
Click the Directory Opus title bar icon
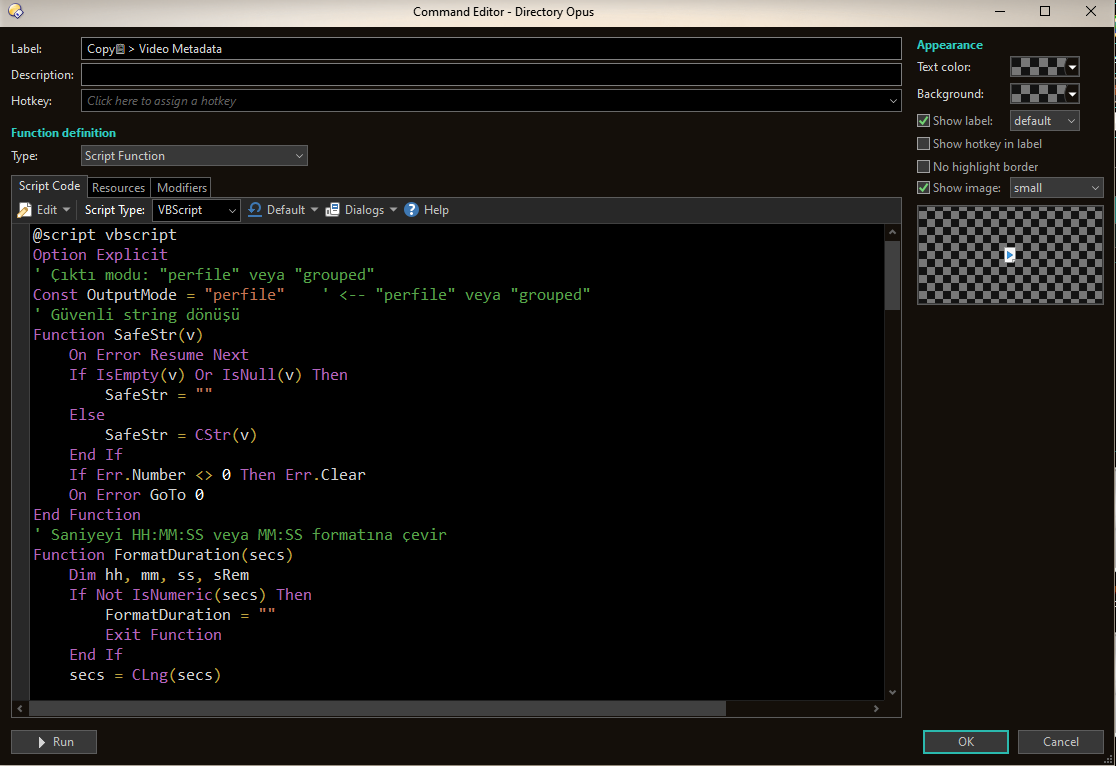[15, 11]
